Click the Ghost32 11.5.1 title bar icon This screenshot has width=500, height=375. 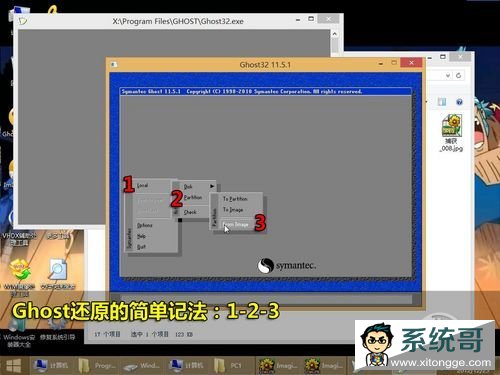(114, 64)
